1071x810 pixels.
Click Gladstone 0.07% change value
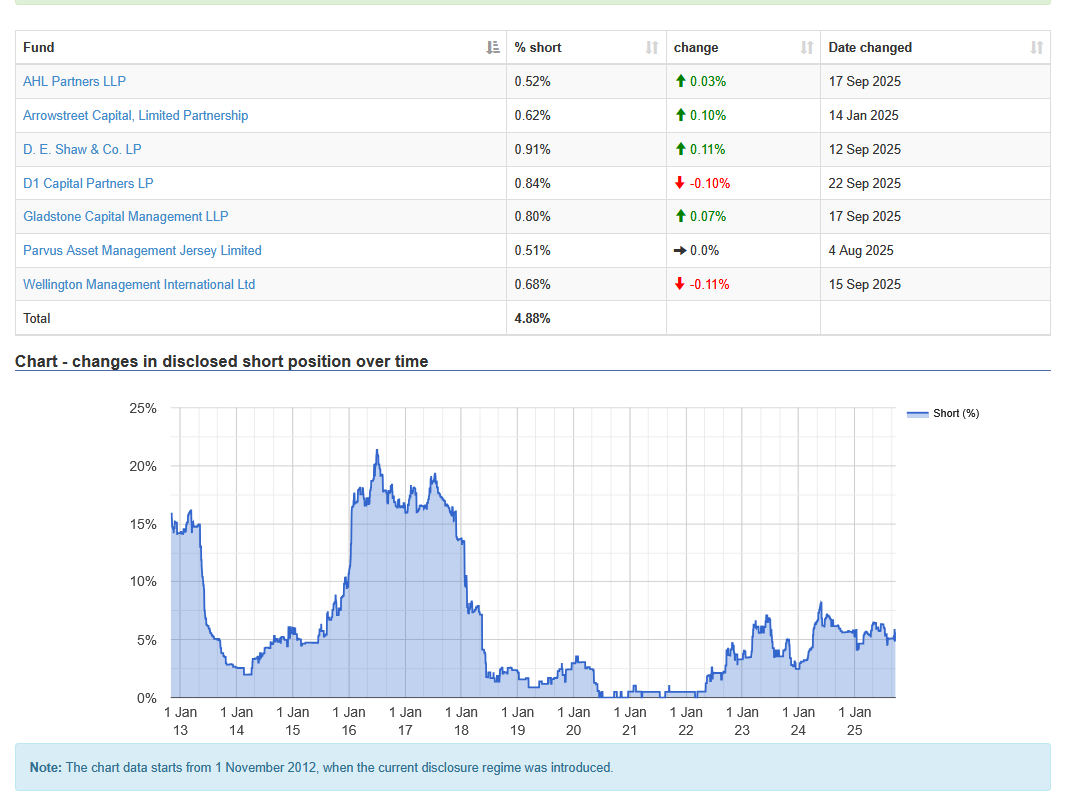(x=708, y=217)
